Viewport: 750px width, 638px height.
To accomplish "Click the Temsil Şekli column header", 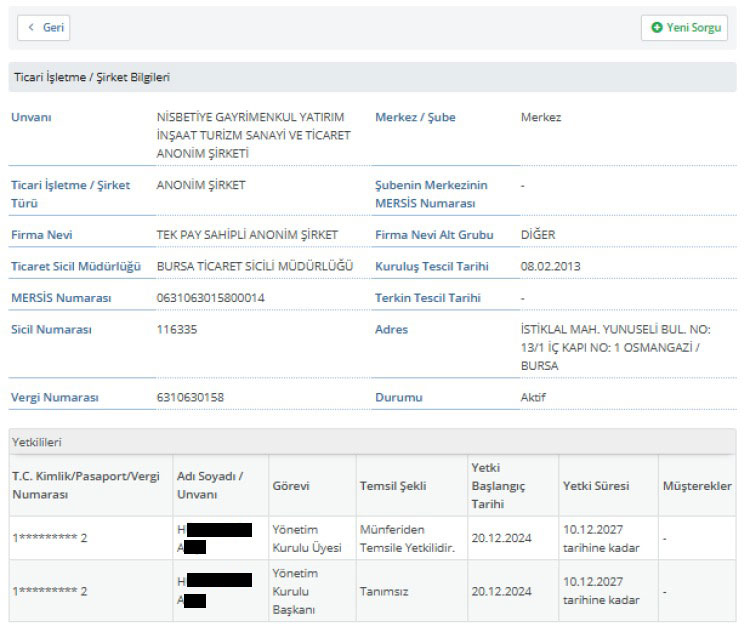I will 392,486.
